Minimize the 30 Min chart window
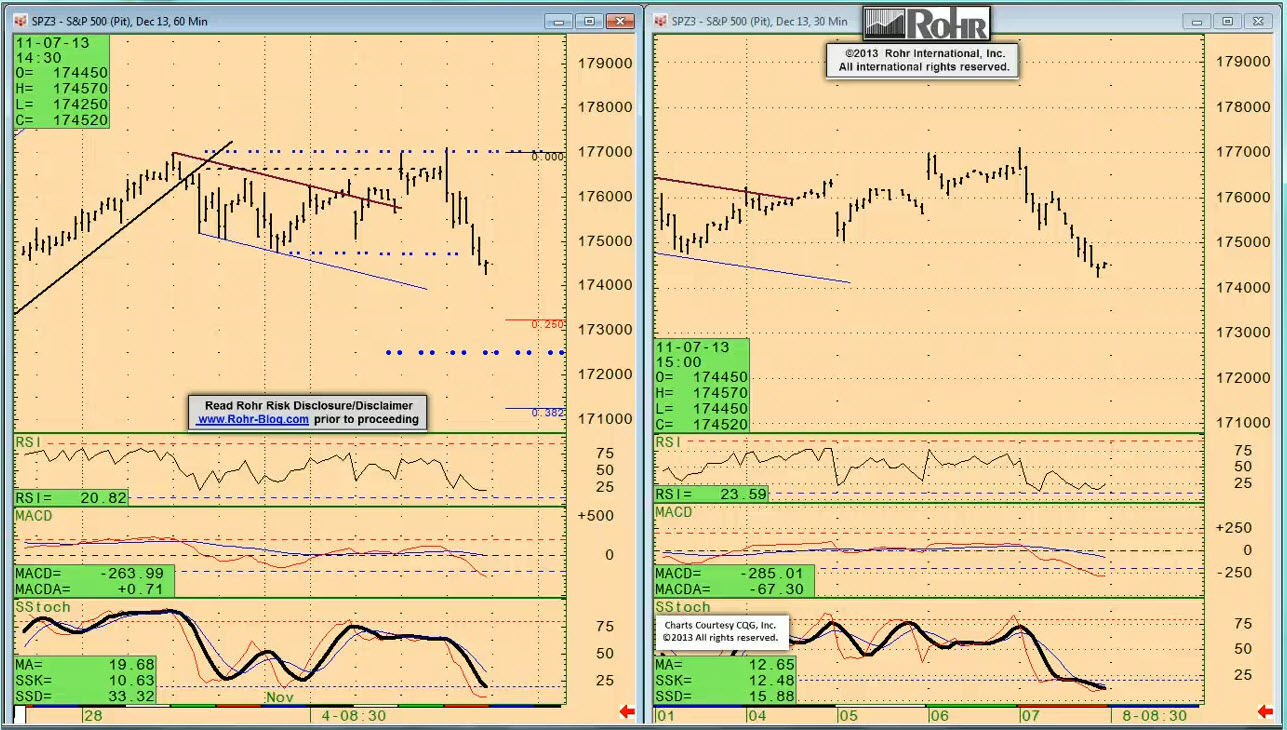Image resolution: width=1287 pixels, height=730 pixels. click(x=1197, y=21)
